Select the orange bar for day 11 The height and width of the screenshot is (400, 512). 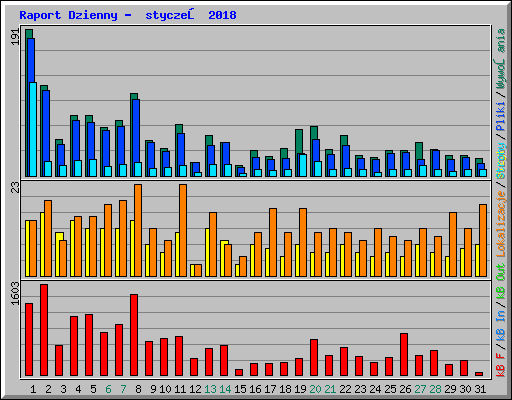183,230
